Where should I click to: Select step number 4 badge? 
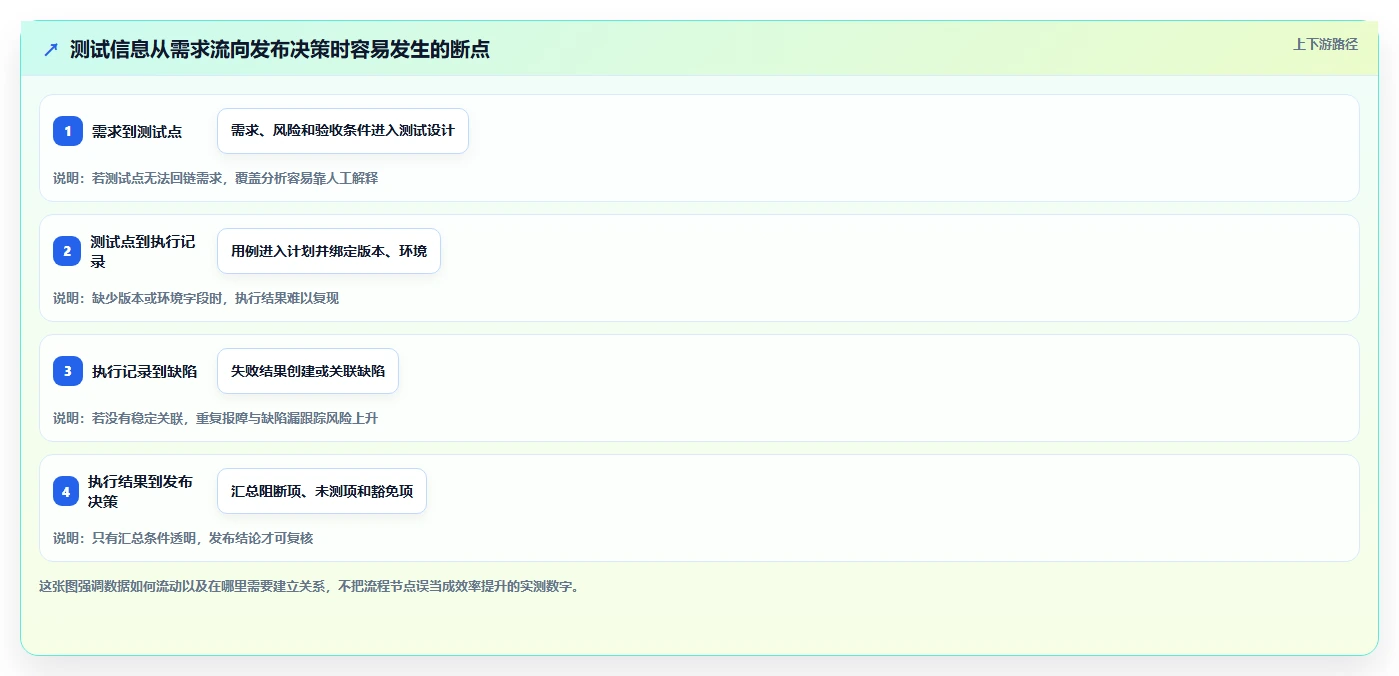click(68, 491)
